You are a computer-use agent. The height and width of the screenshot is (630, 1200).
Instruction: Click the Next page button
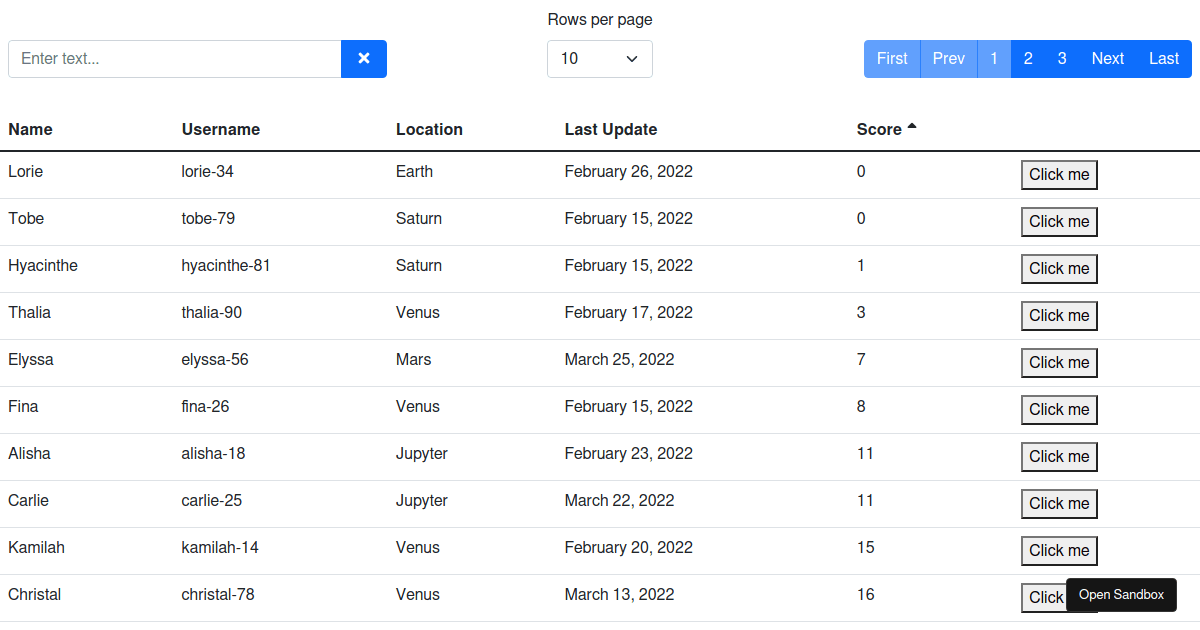1107,58
